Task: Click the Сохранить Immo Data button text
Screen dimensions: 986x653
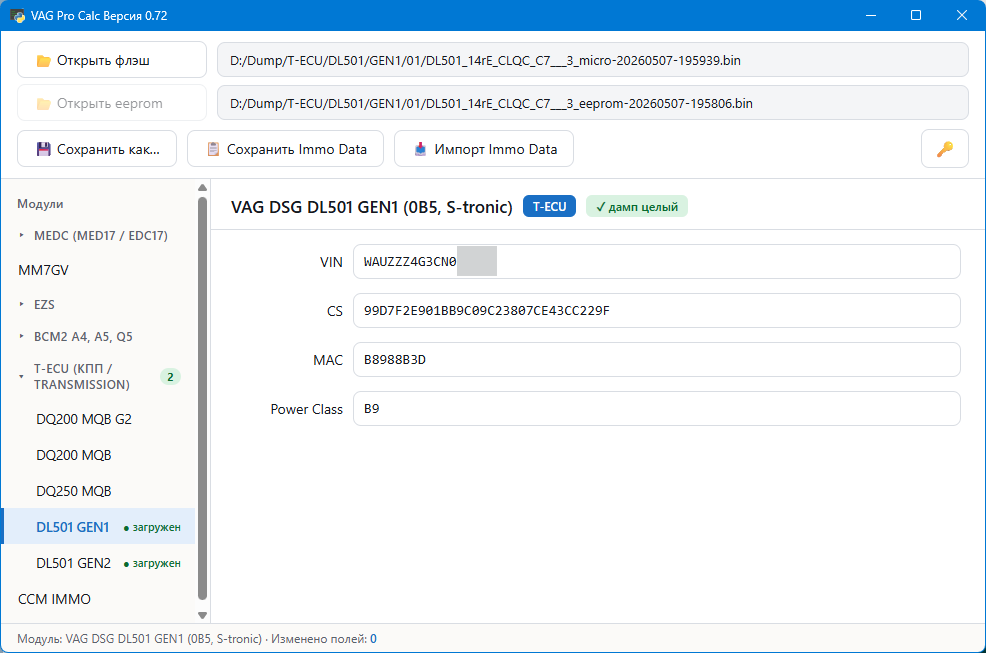Action: tap(297, 149)
